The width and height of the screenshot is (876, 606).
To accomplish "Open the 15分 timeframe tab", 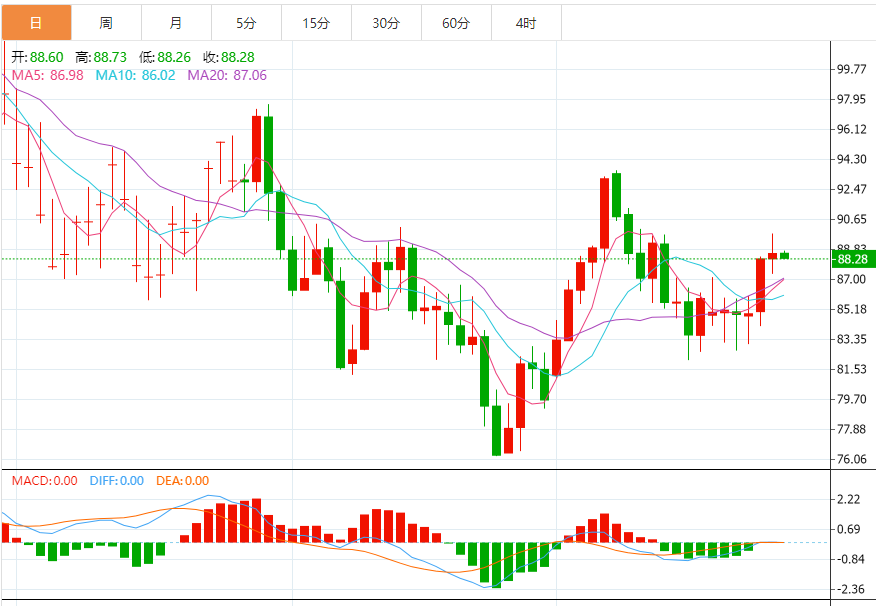I will 316,23.
